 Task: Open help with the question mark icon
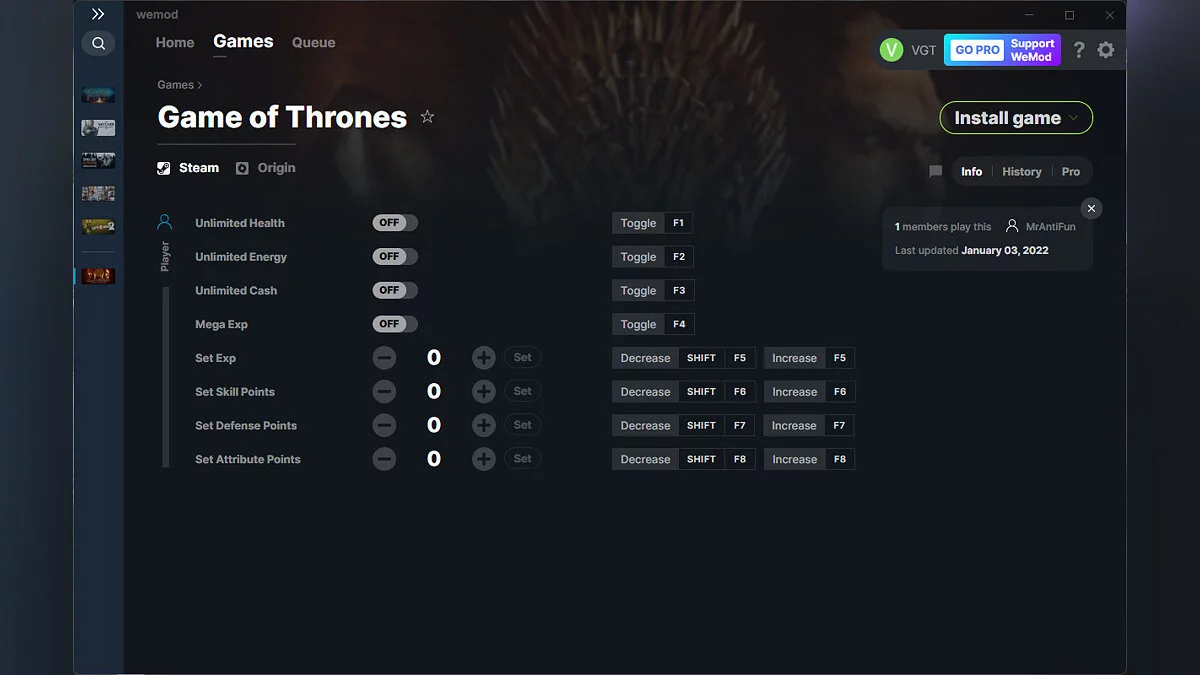pyautogui.click(x=1078, y=49)
